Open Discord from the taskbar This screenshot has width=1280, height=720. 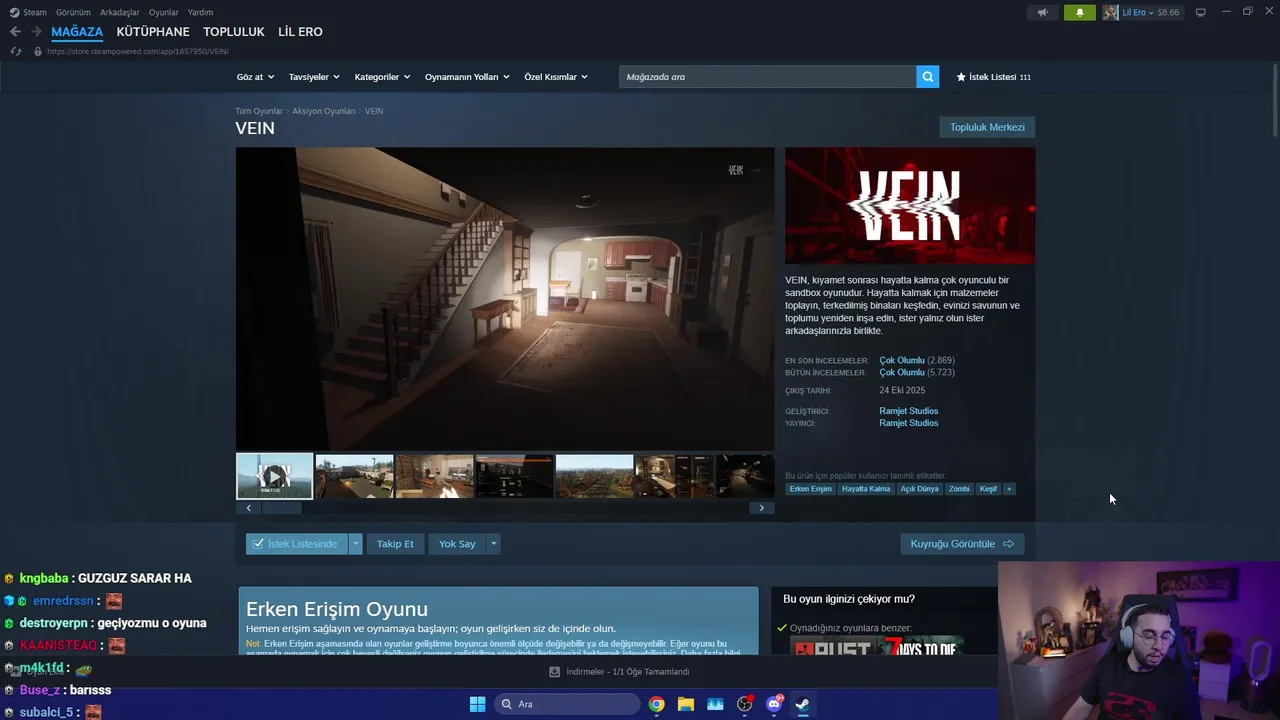coord(774,704)
